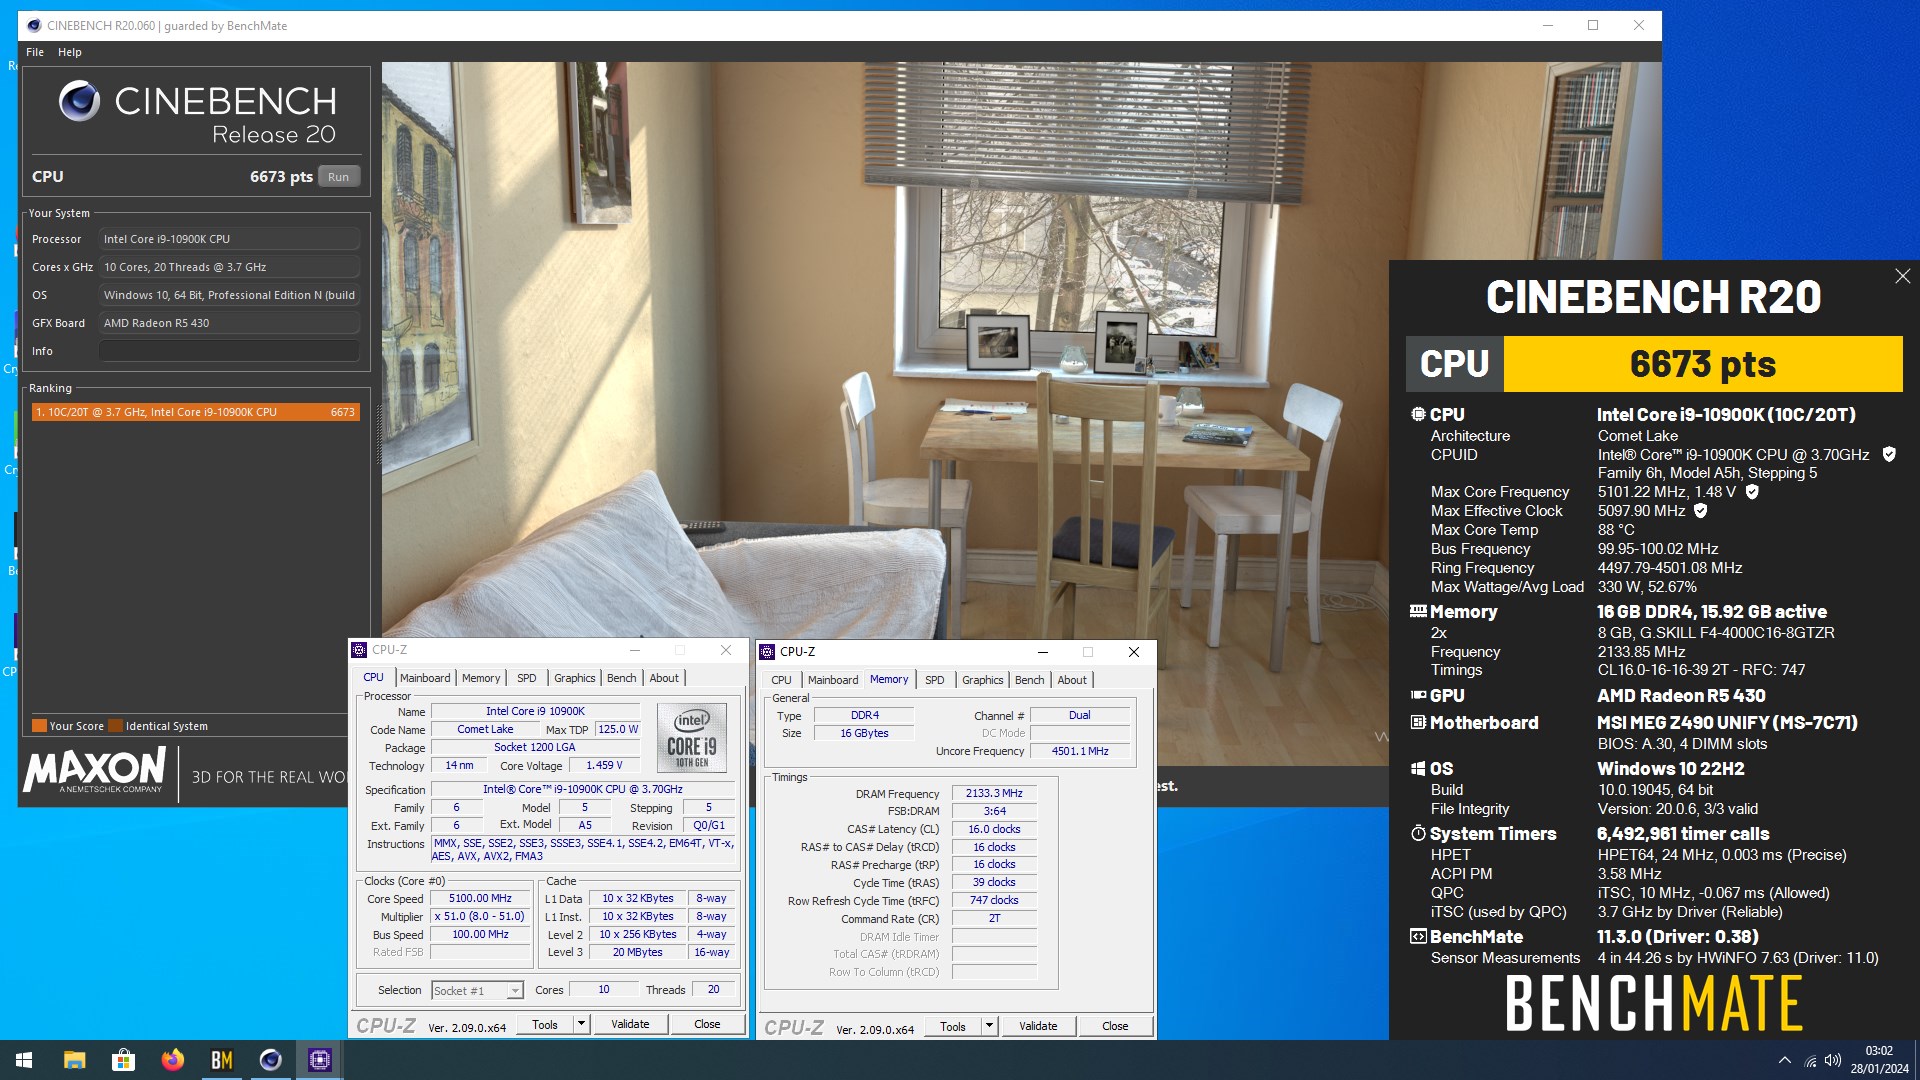Viewport: 1920px width, 1080px height.
Task: Open Graphics tab in the left CPU-Z window
Action: tap(574, 678)
